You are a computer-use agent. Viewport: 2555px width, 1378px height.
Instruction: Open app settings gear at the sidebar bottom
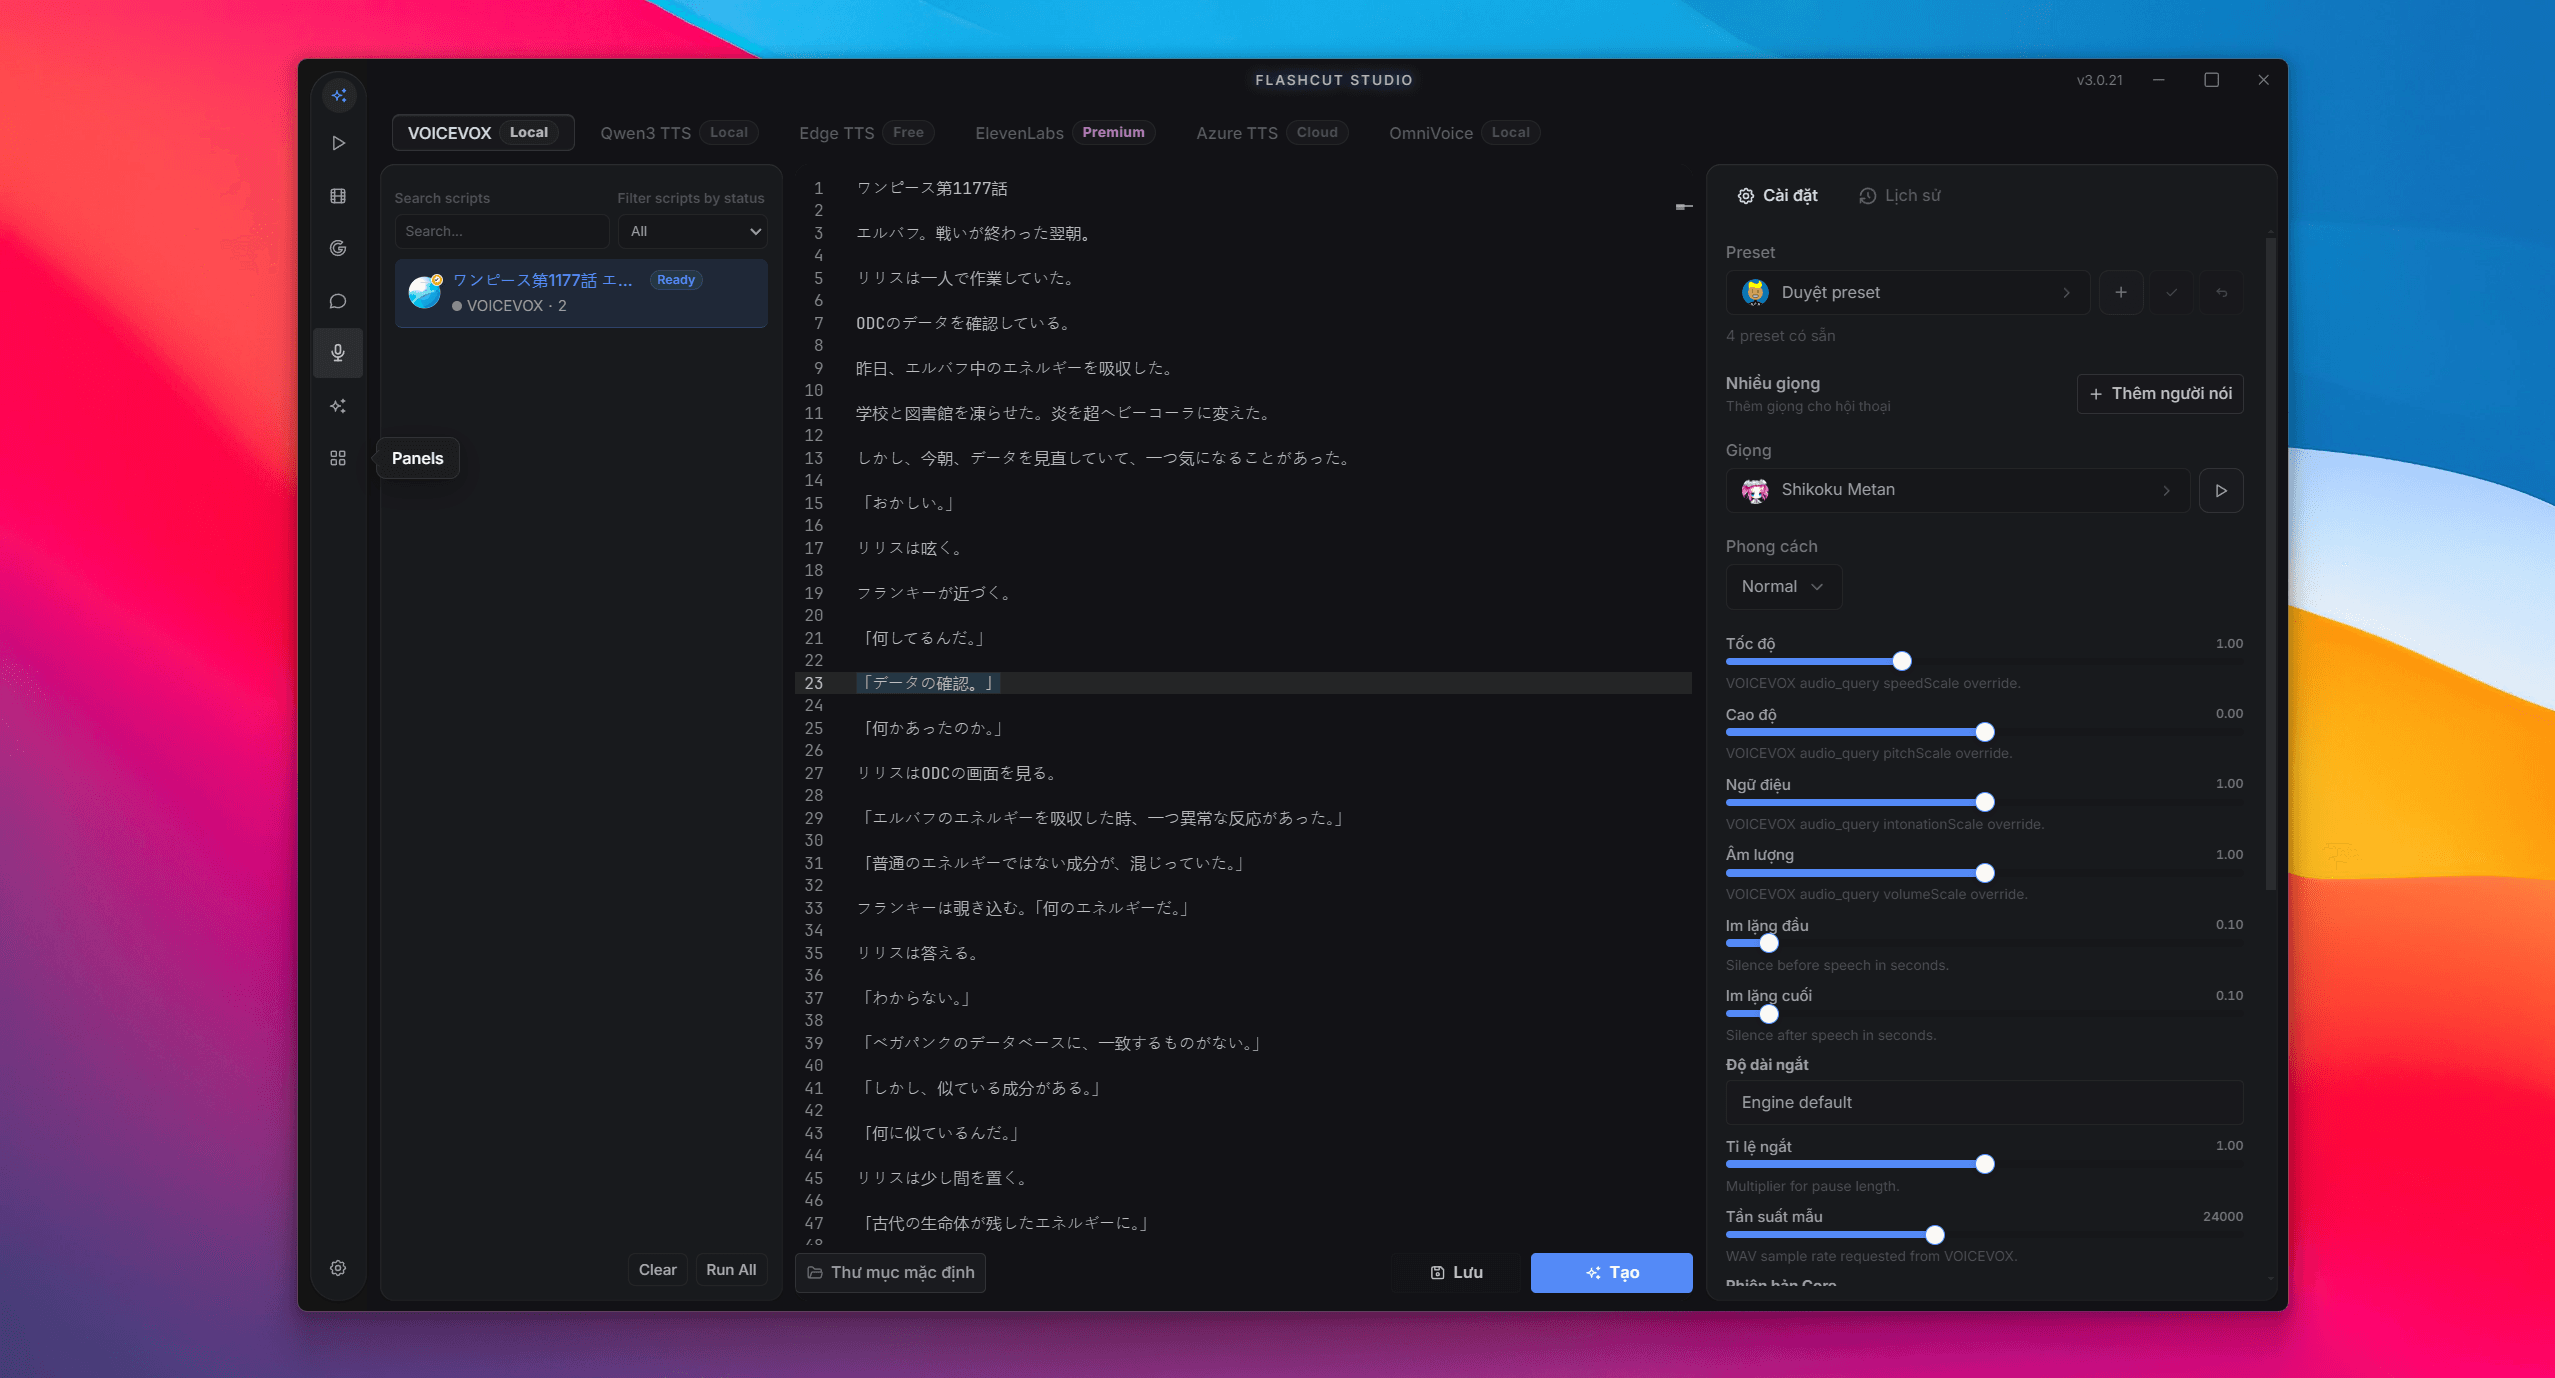tap(339, 1268)
